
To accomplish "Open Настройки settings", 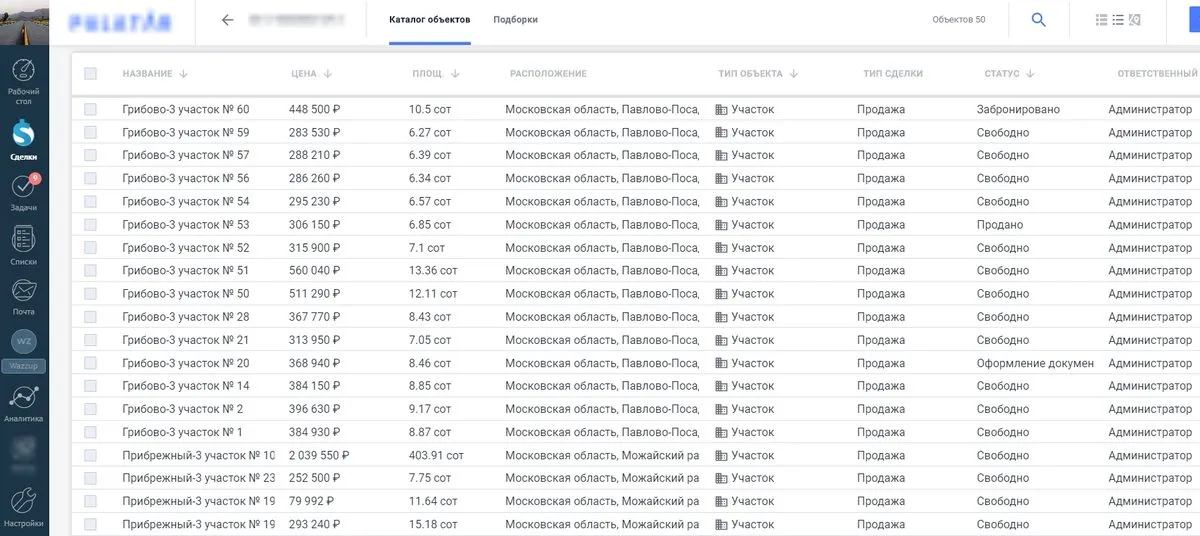I will 23,506.
